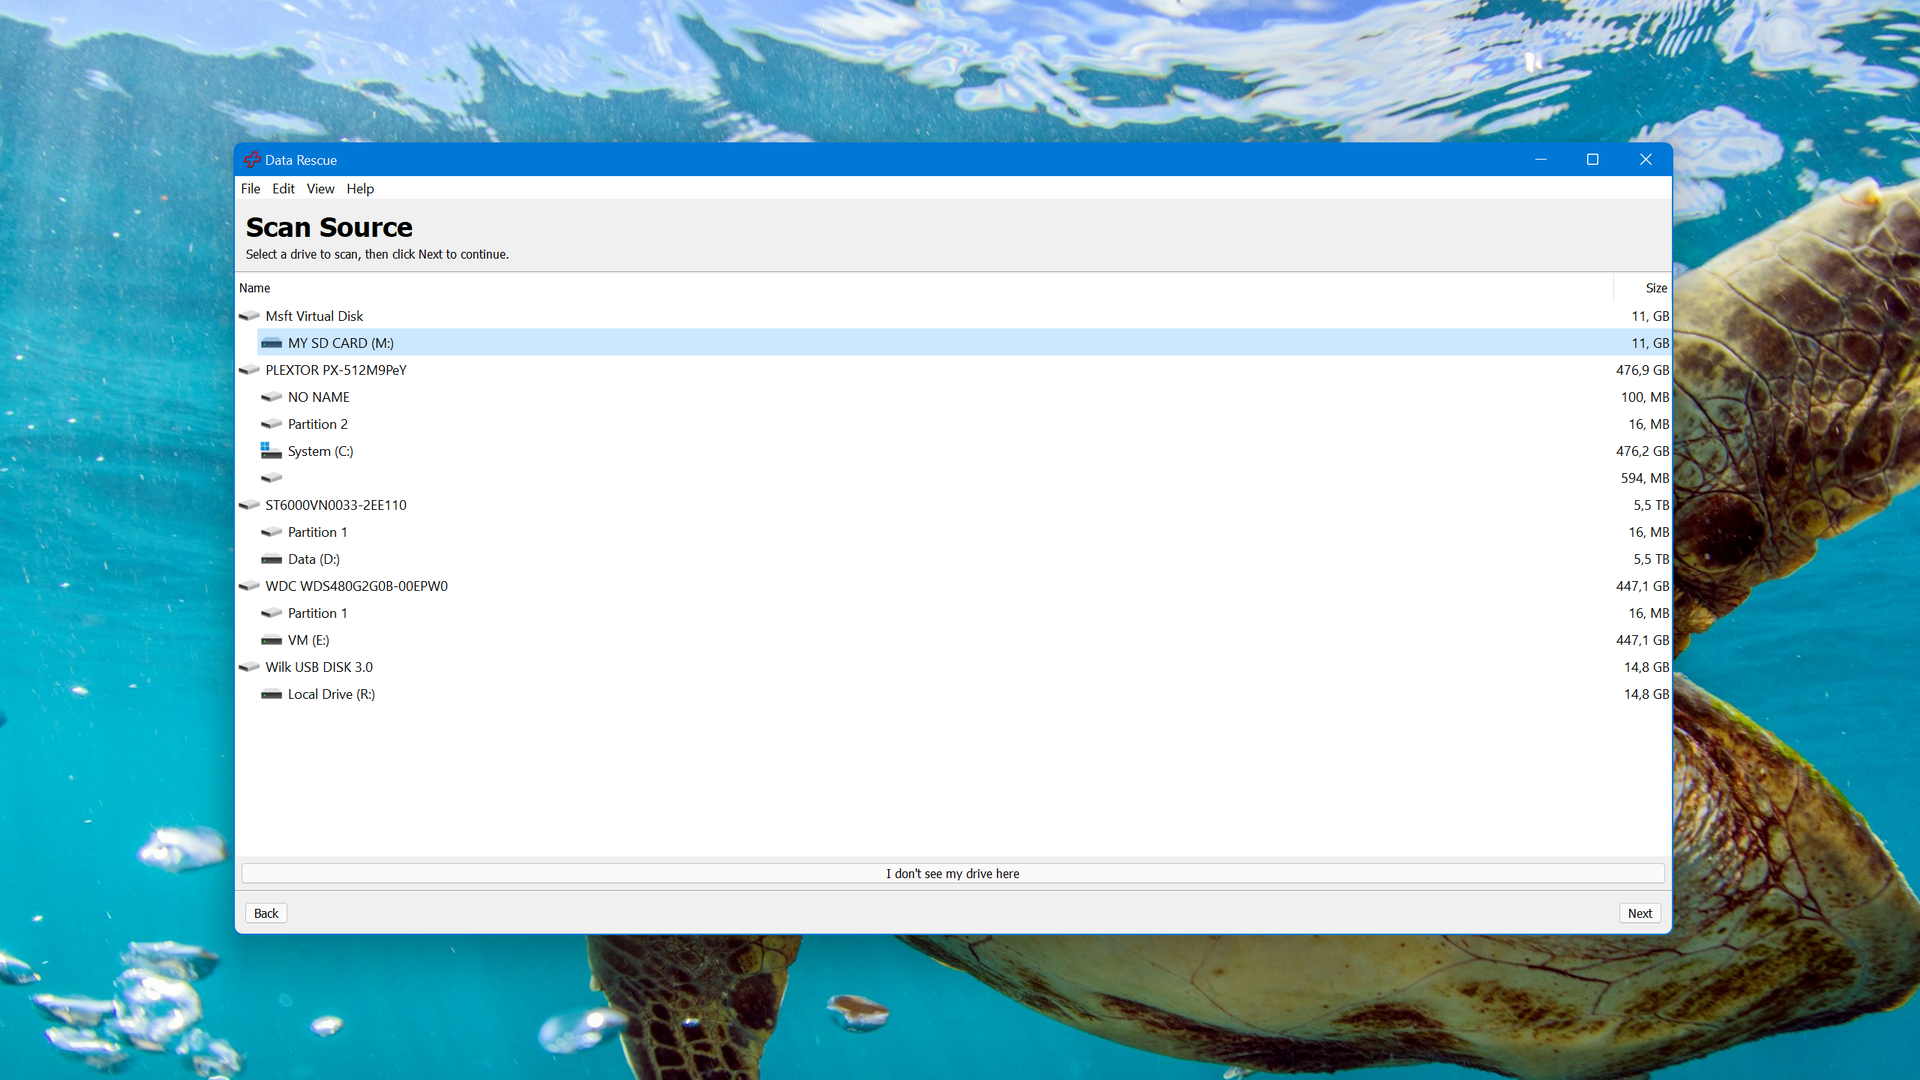Select the PLEXTOR PX-512M9PeY drive
The image size is (1920, 1080).
pyautogui.click(x=953, y=370)
